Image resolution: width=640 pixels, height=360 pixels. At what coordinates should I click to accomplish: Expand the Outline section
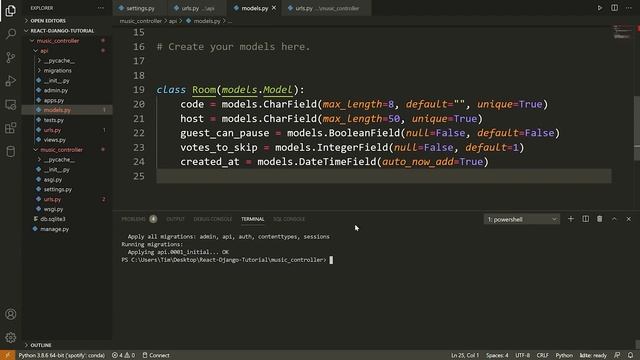tap(41, 345)
